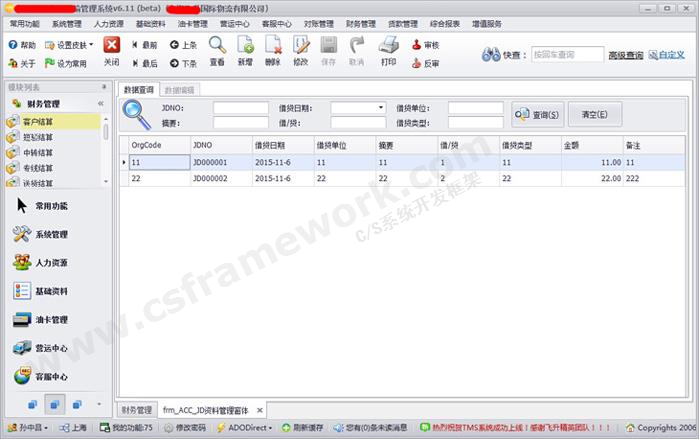The height and width of the screenshot is (439, 699).
Task: Click the 删除 delete record icon
Action: (273, 46)
